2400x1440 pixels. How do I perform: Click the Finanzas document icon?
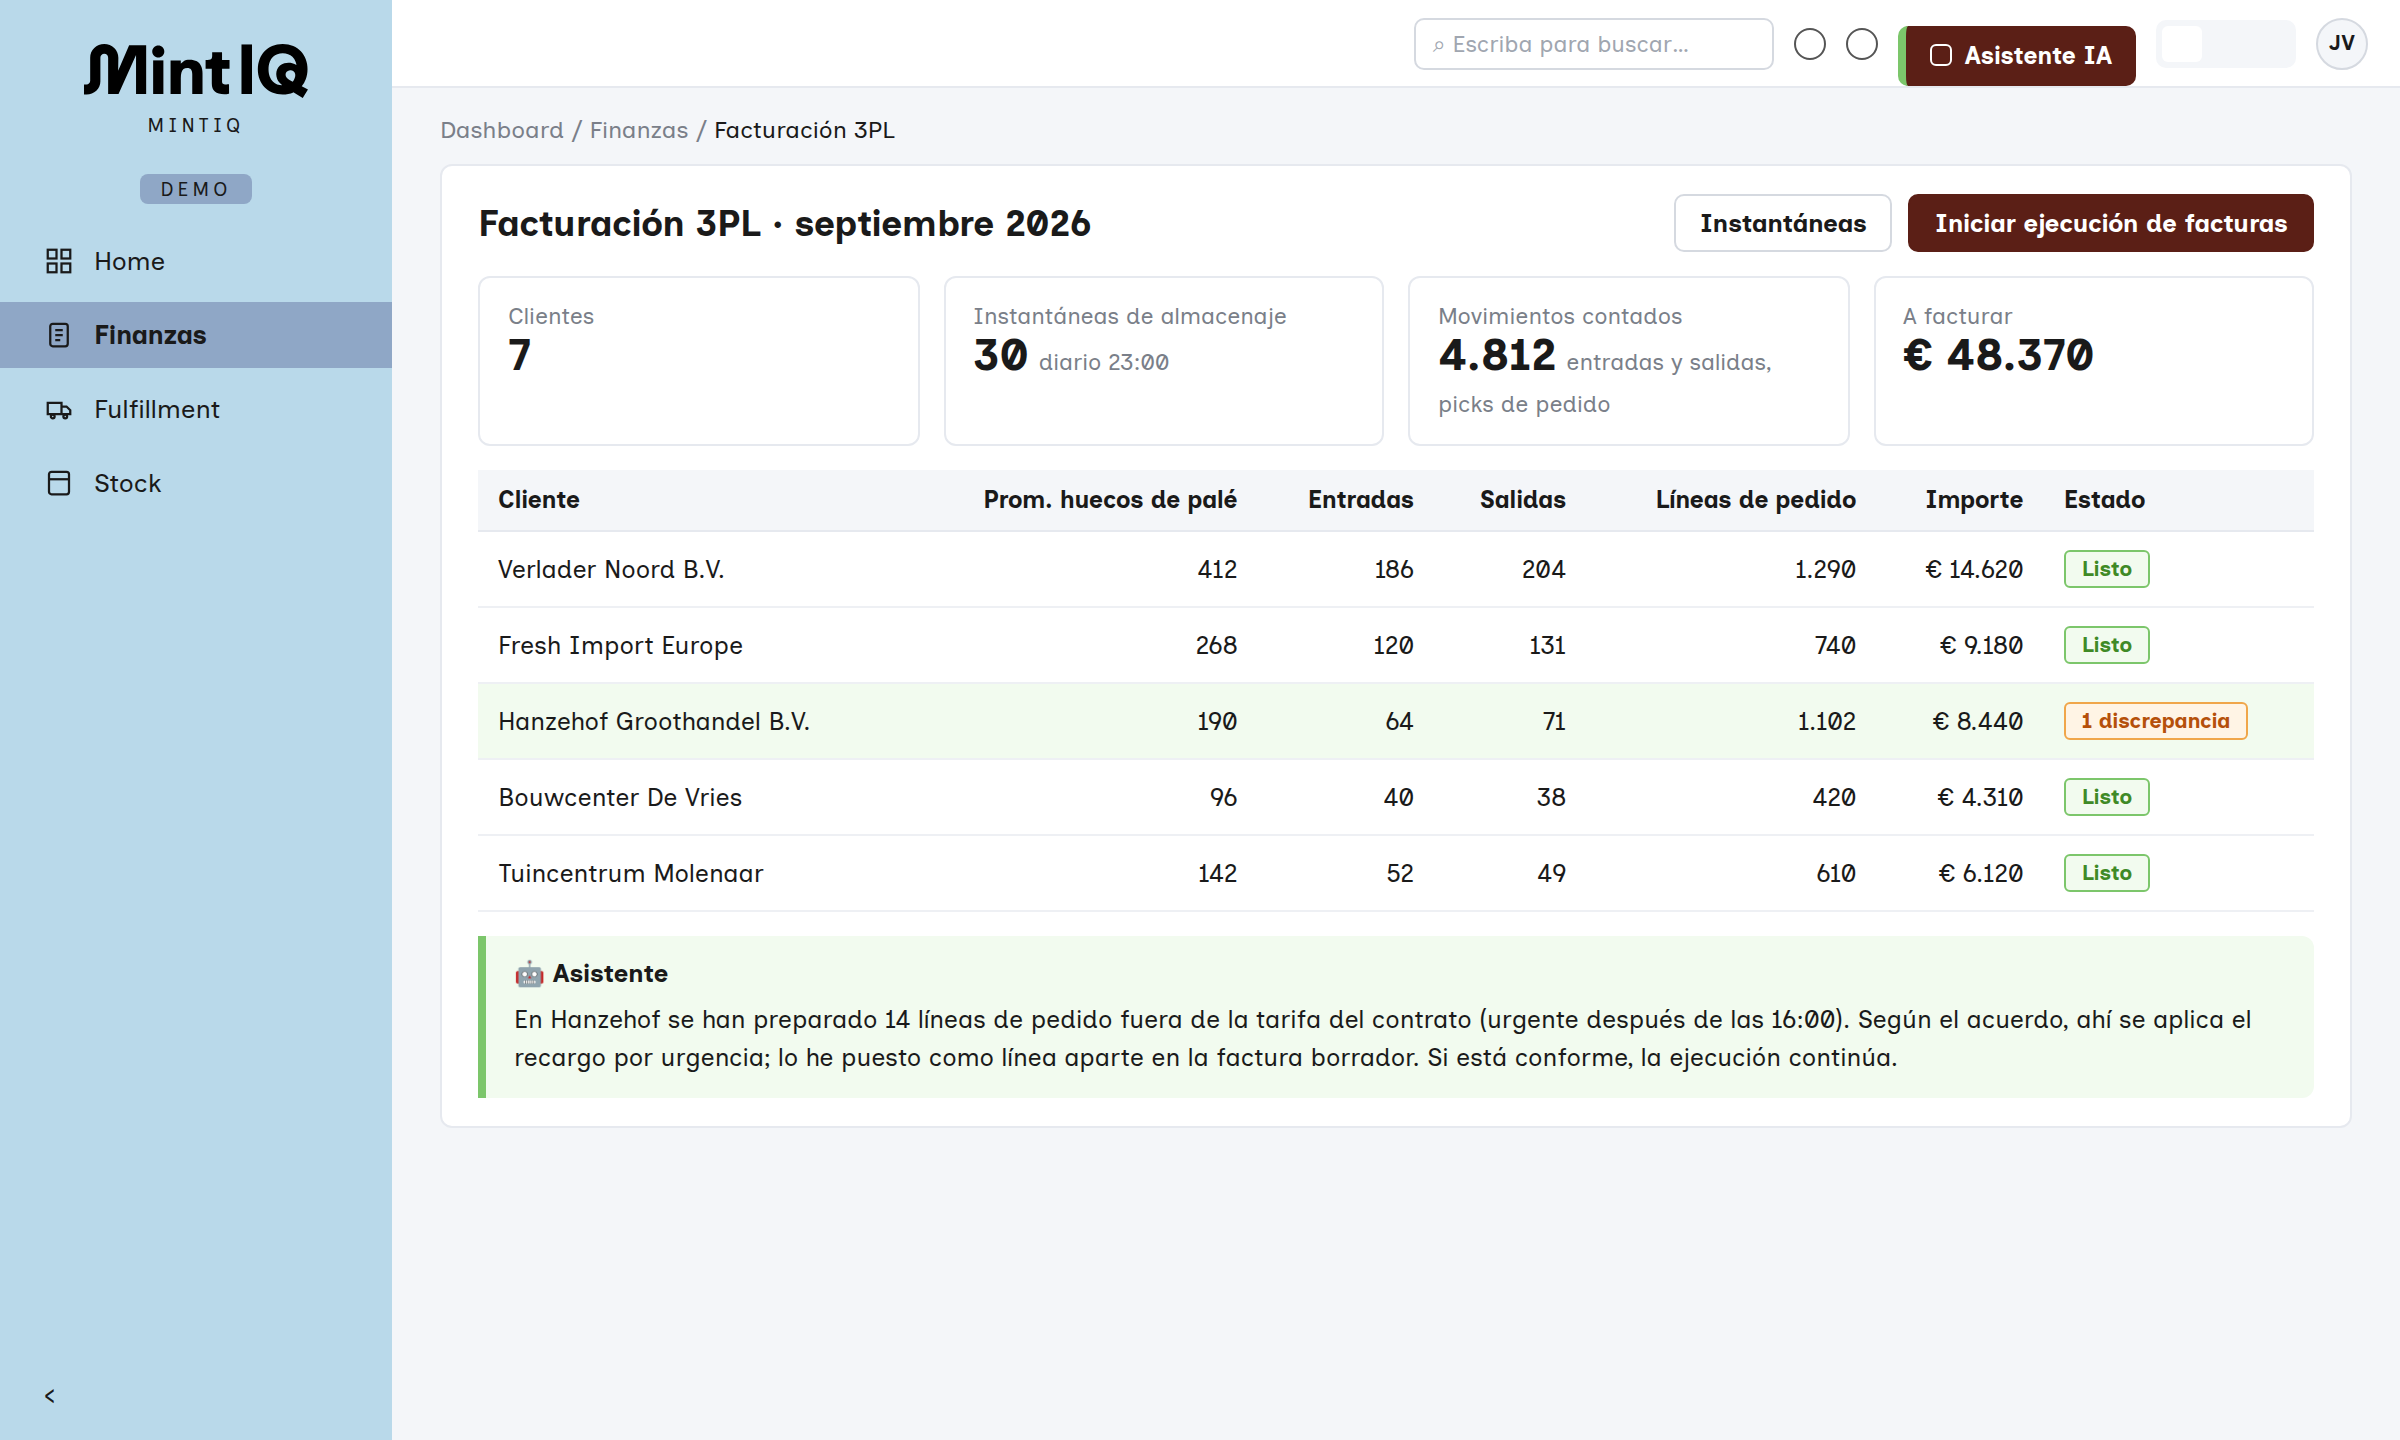click(x=59, y=335)
